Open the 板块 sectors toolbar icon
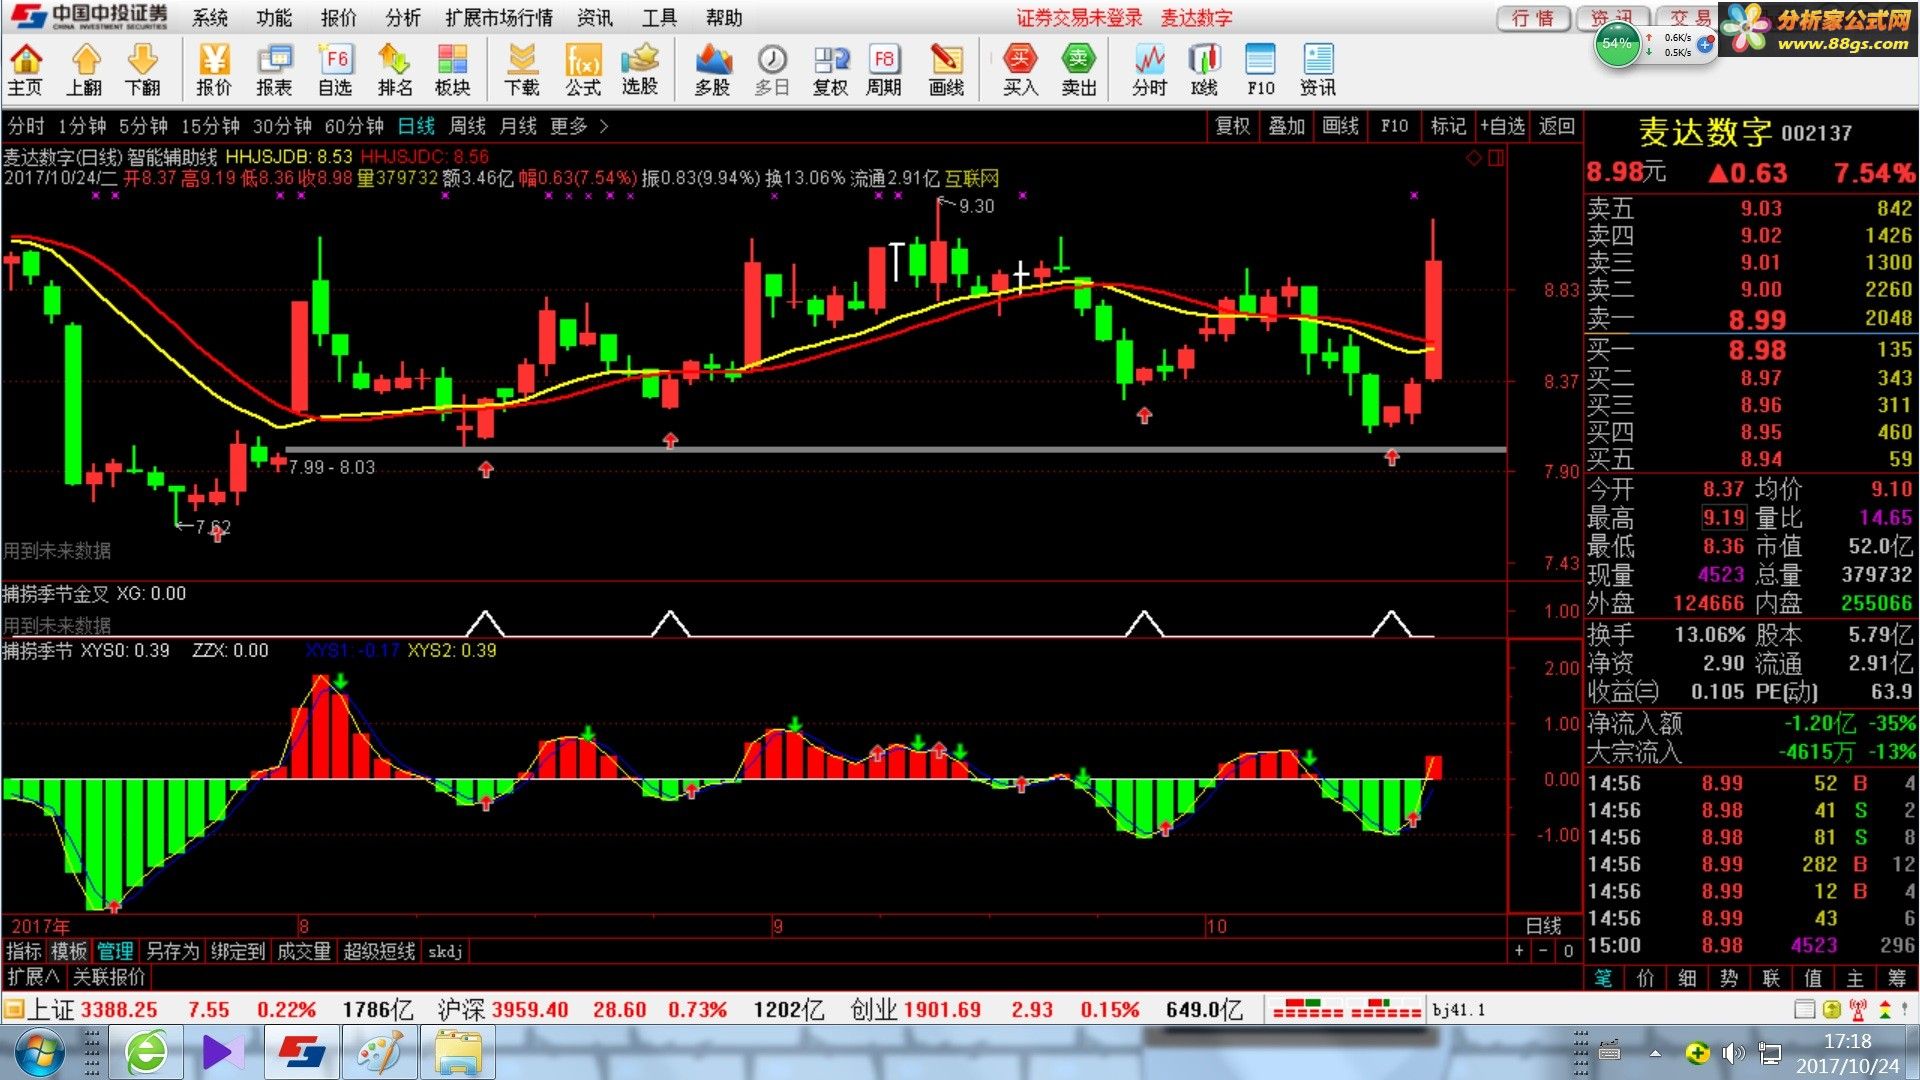 point(452,70)
